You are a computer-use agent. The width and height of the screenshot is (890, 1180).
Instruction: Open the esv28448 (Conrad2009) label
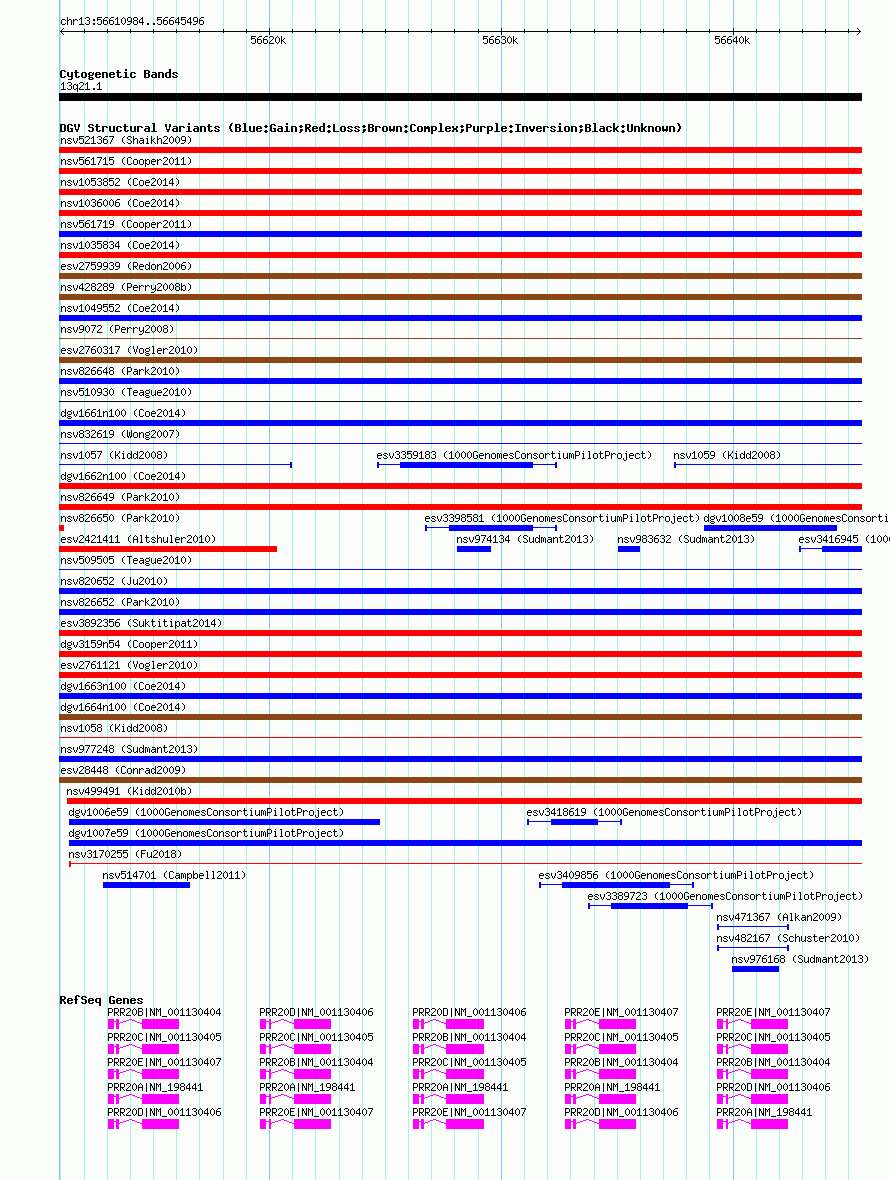click(123, 771)
